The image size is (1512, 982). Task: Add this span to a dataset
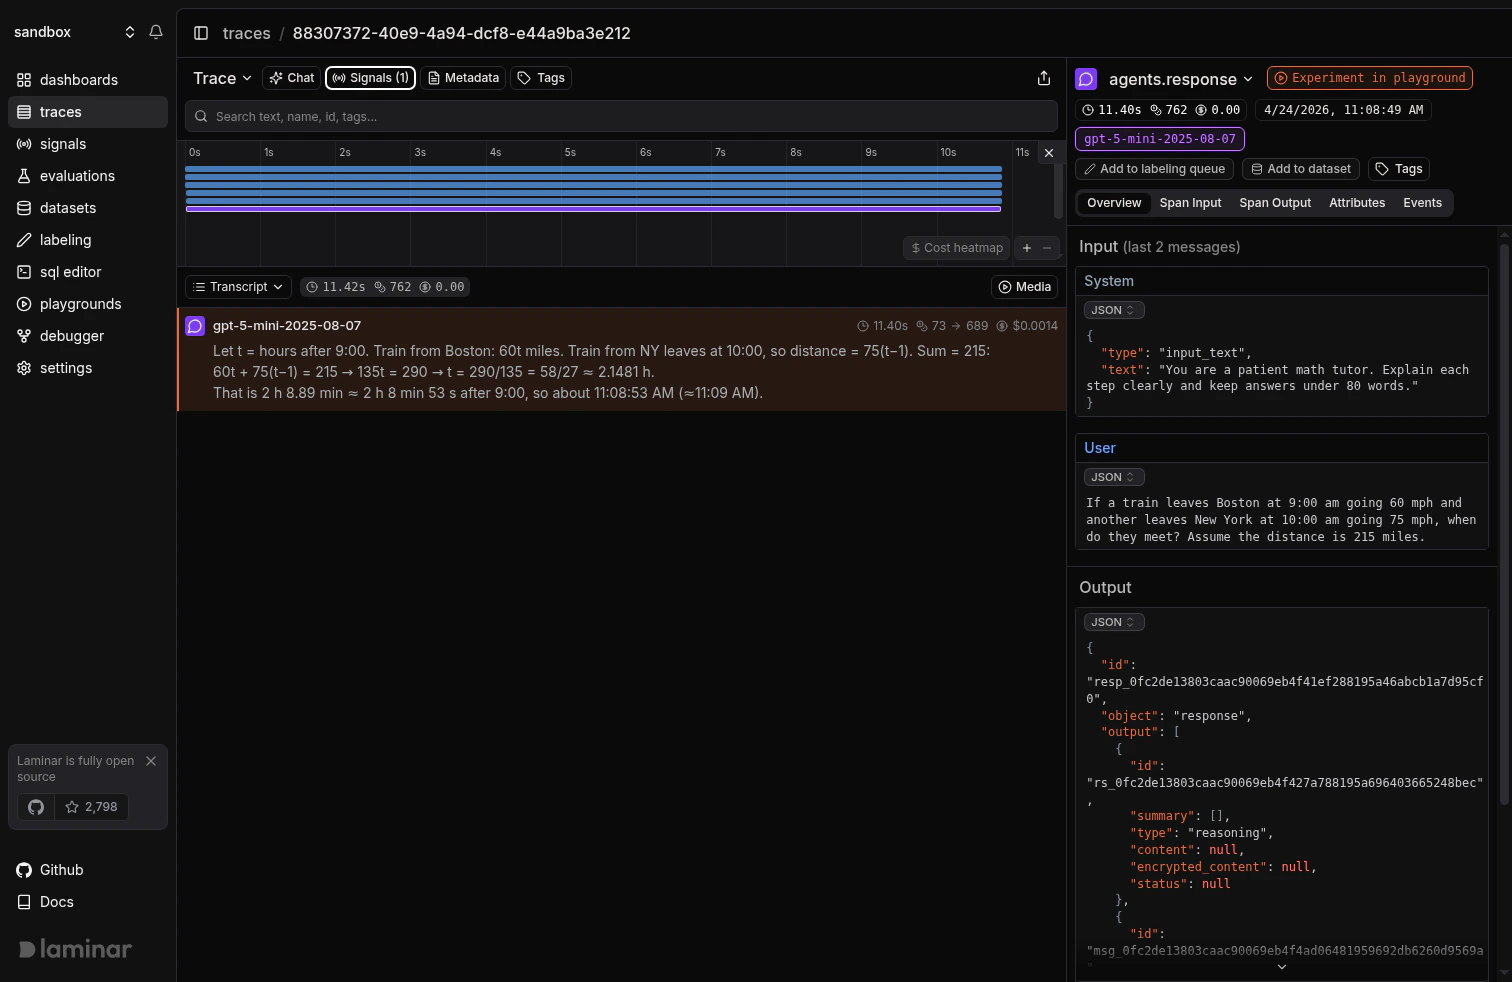[x=1300, y=168]
